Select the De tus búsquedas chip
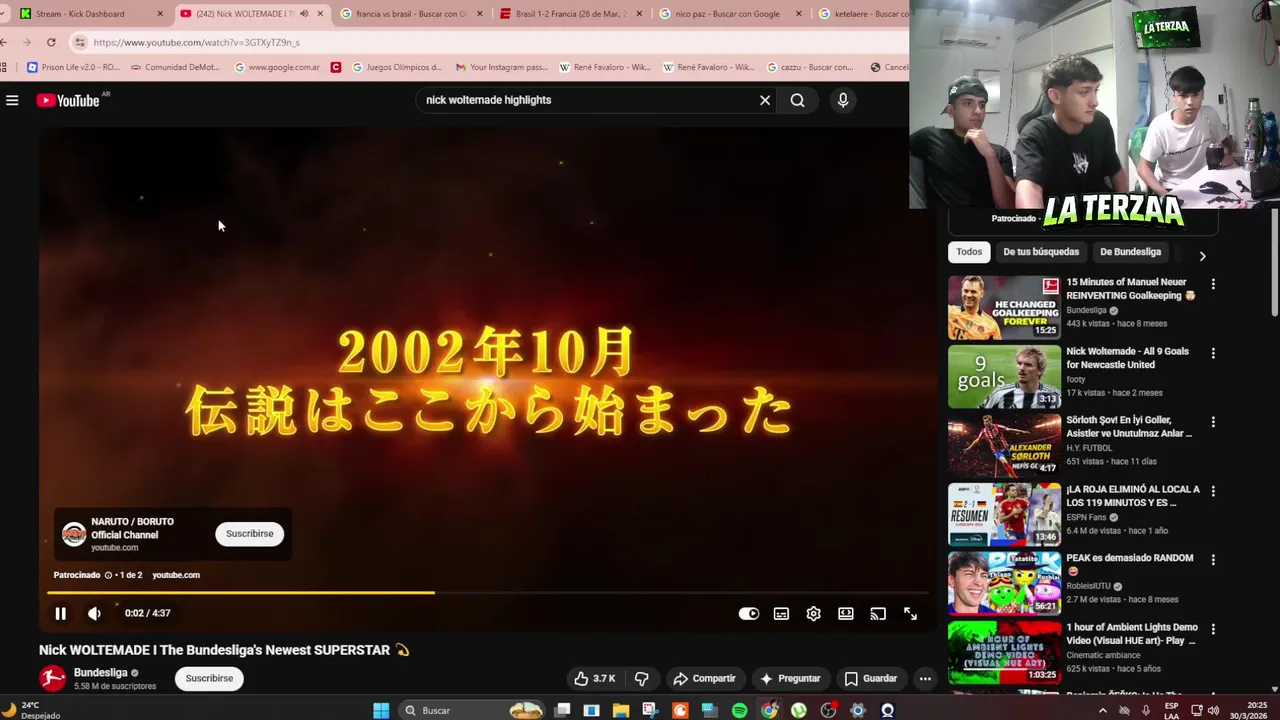The height and width of the screenshot is (720, 1280). click(x=1041, y=252)
